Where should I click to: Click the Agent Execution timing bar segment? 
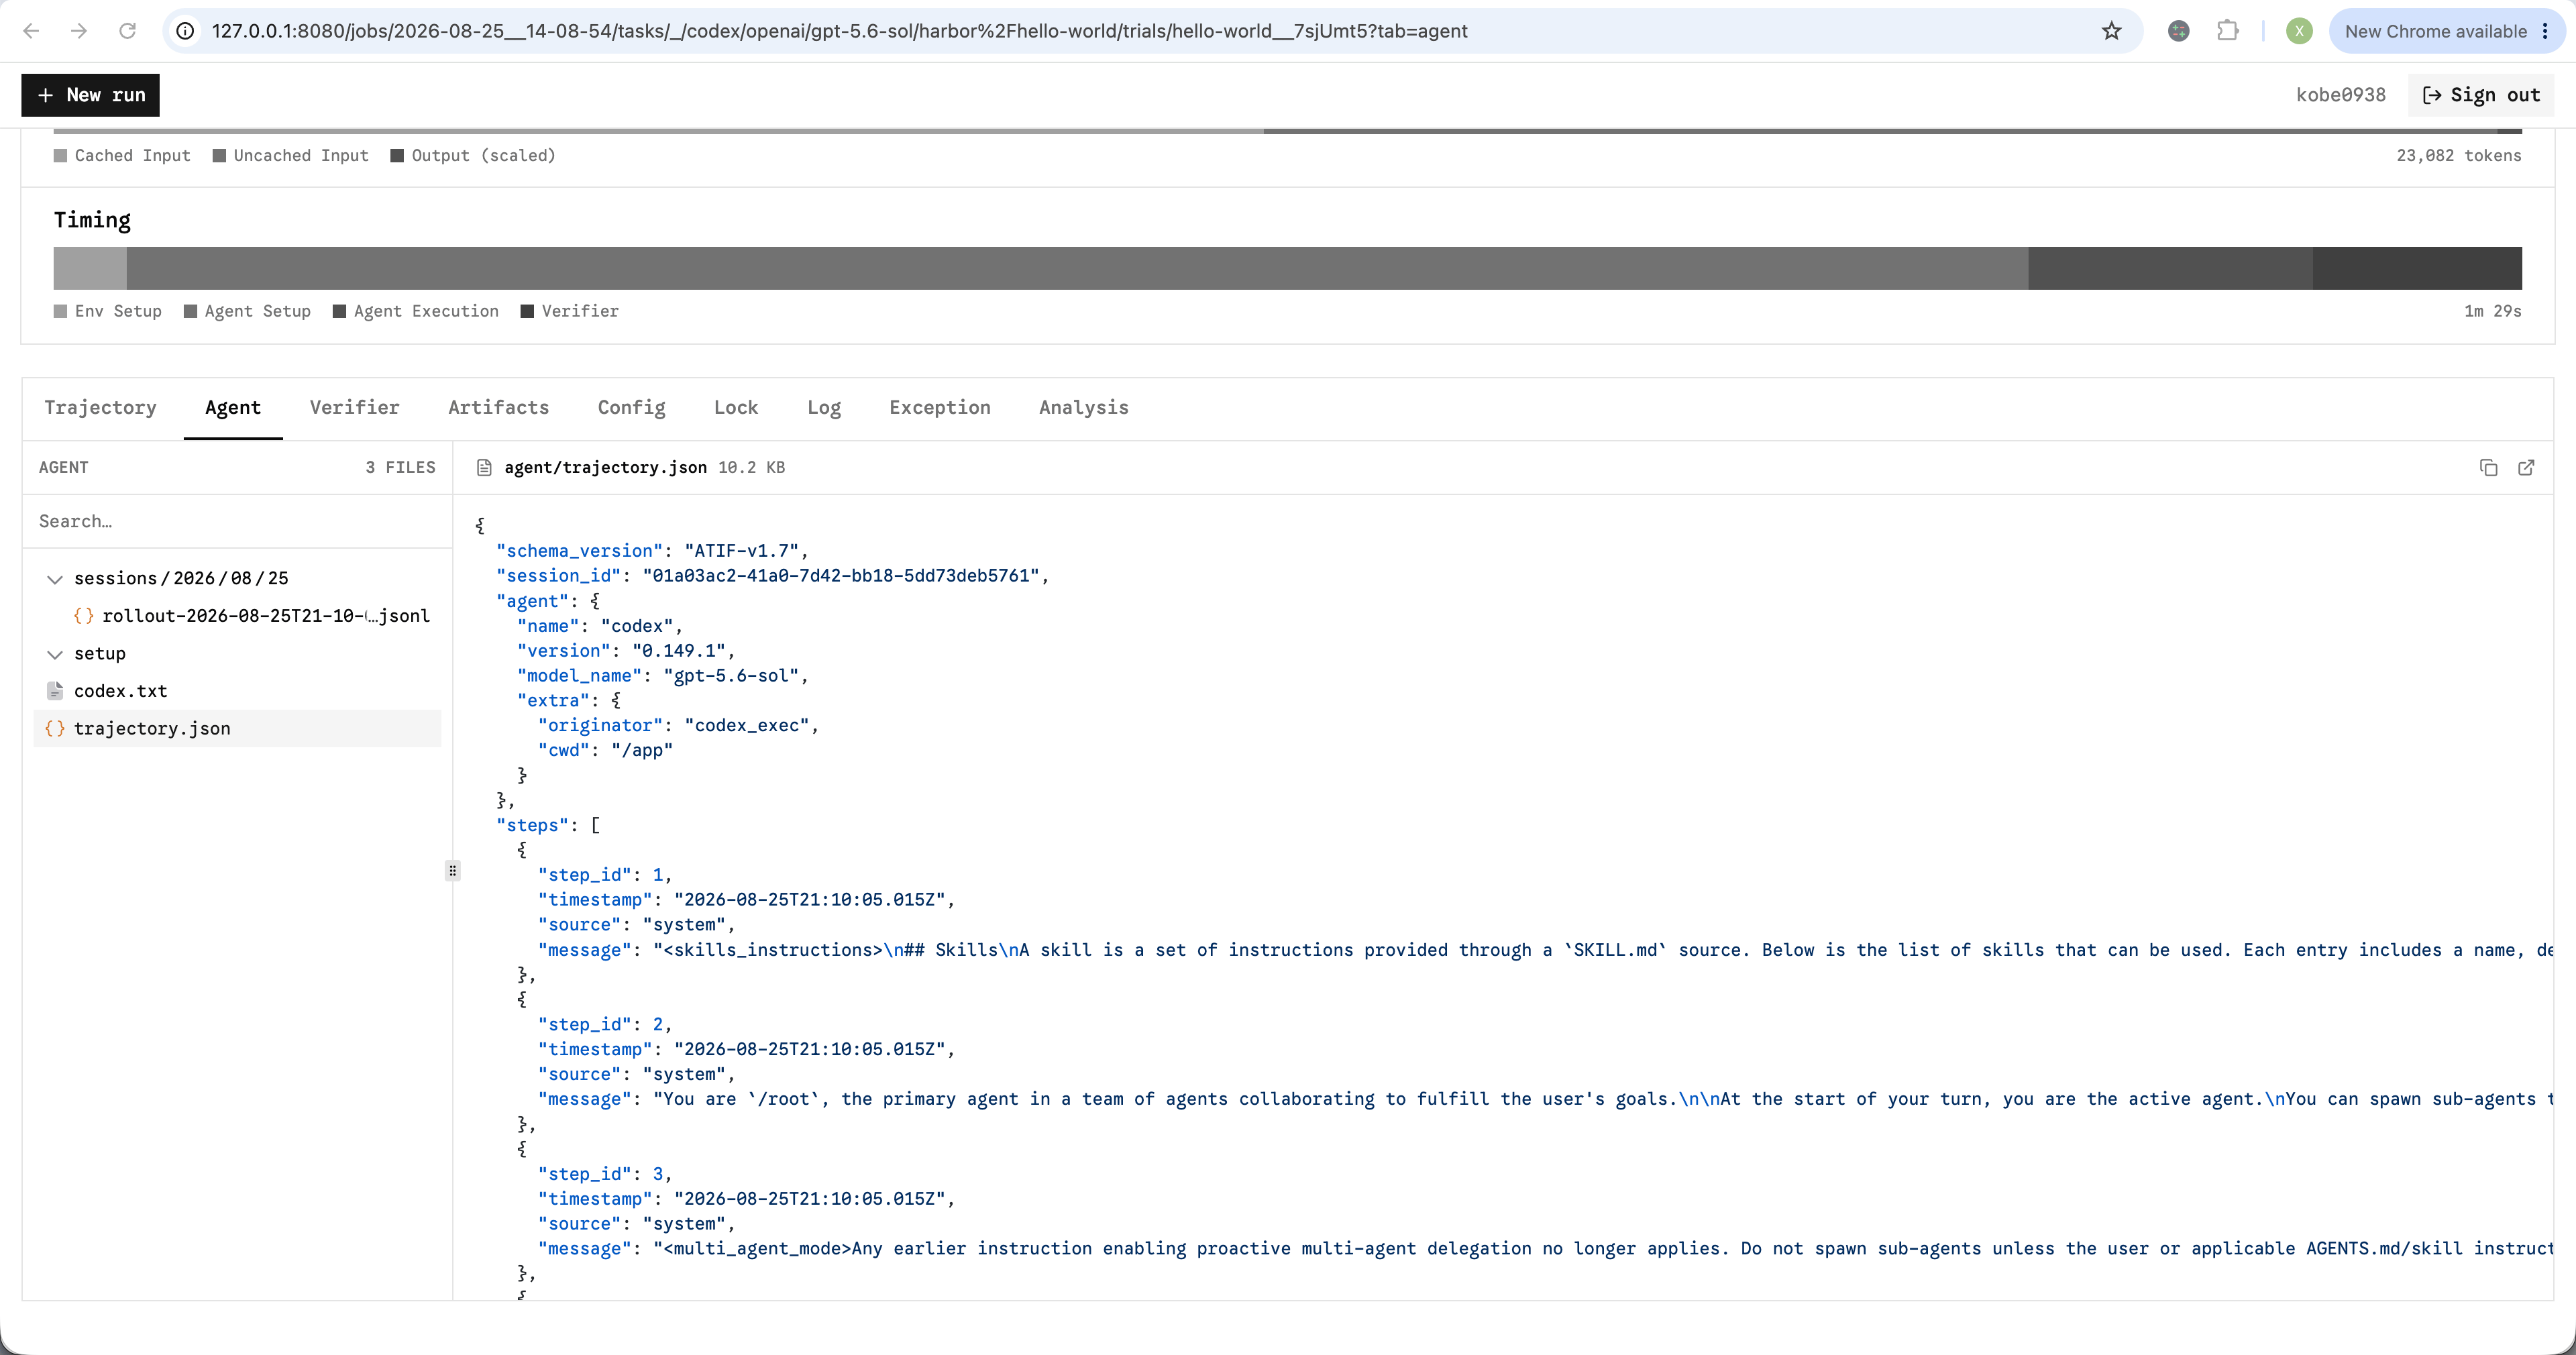pyautogui.click(x=2170, y=268)
